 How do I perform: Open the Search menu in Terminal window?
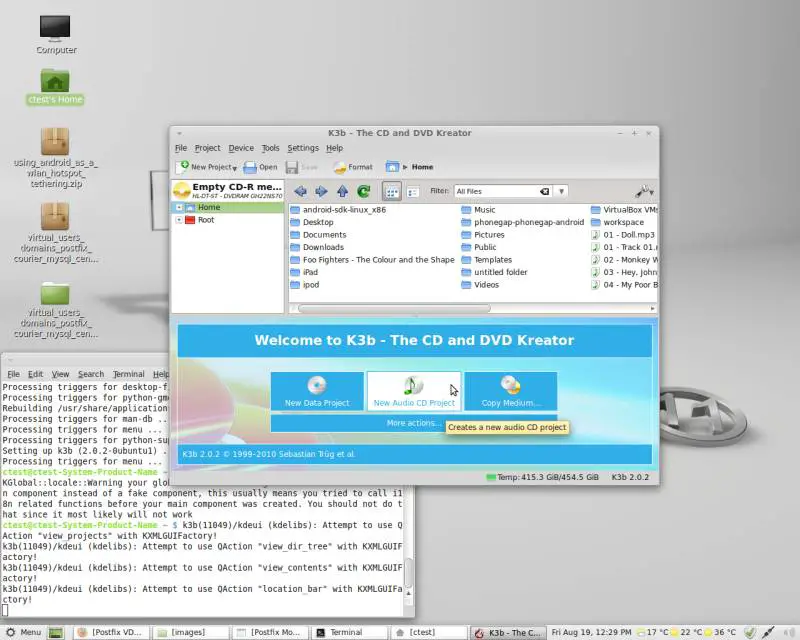click(x=91, y=374)
